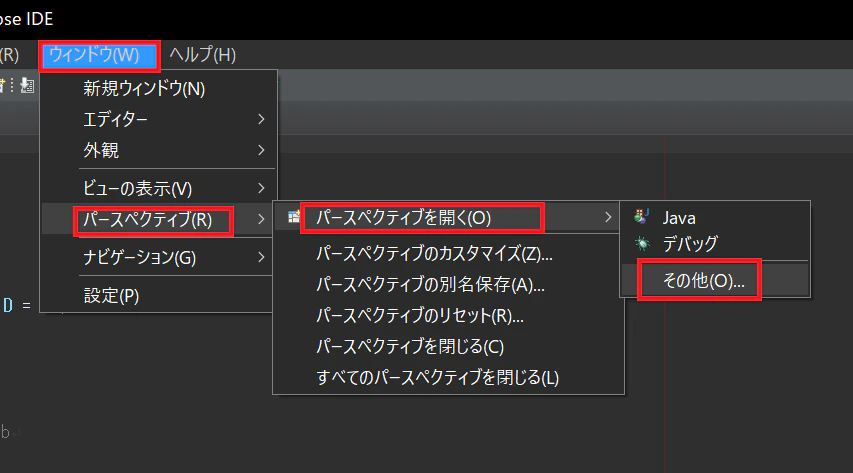Expand the ナビゲーション(G) submenu arrow

point(261,257)
